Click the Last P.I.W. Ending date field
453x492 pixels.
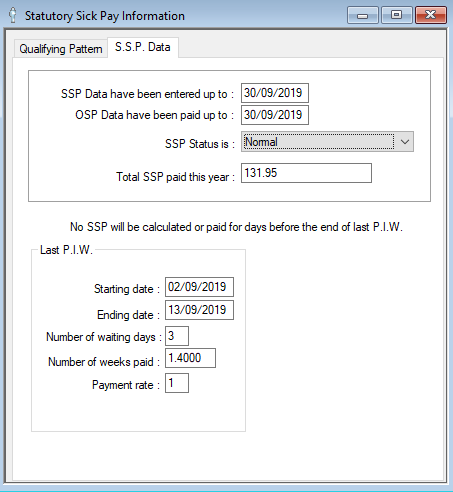[199, 310]
